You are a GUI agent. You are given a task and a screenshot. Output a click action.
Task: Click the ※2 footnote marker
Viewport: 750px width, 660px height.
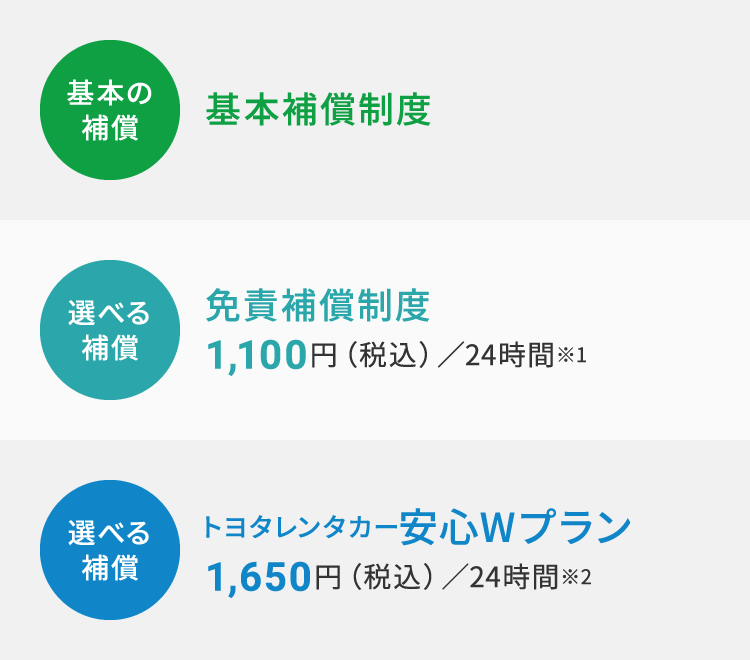[x=577, y=577]
